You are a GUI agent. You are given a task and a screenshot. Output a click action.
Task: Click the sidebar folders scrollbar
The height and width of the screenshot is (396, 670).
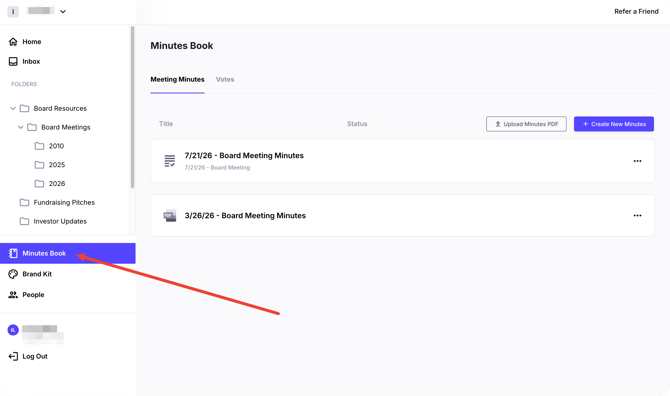point(132,107)
